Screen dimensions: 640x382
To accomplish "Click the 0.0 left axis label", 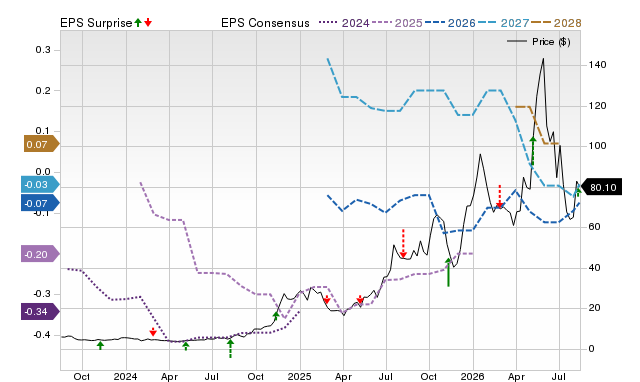I will (x=43, y=171).
